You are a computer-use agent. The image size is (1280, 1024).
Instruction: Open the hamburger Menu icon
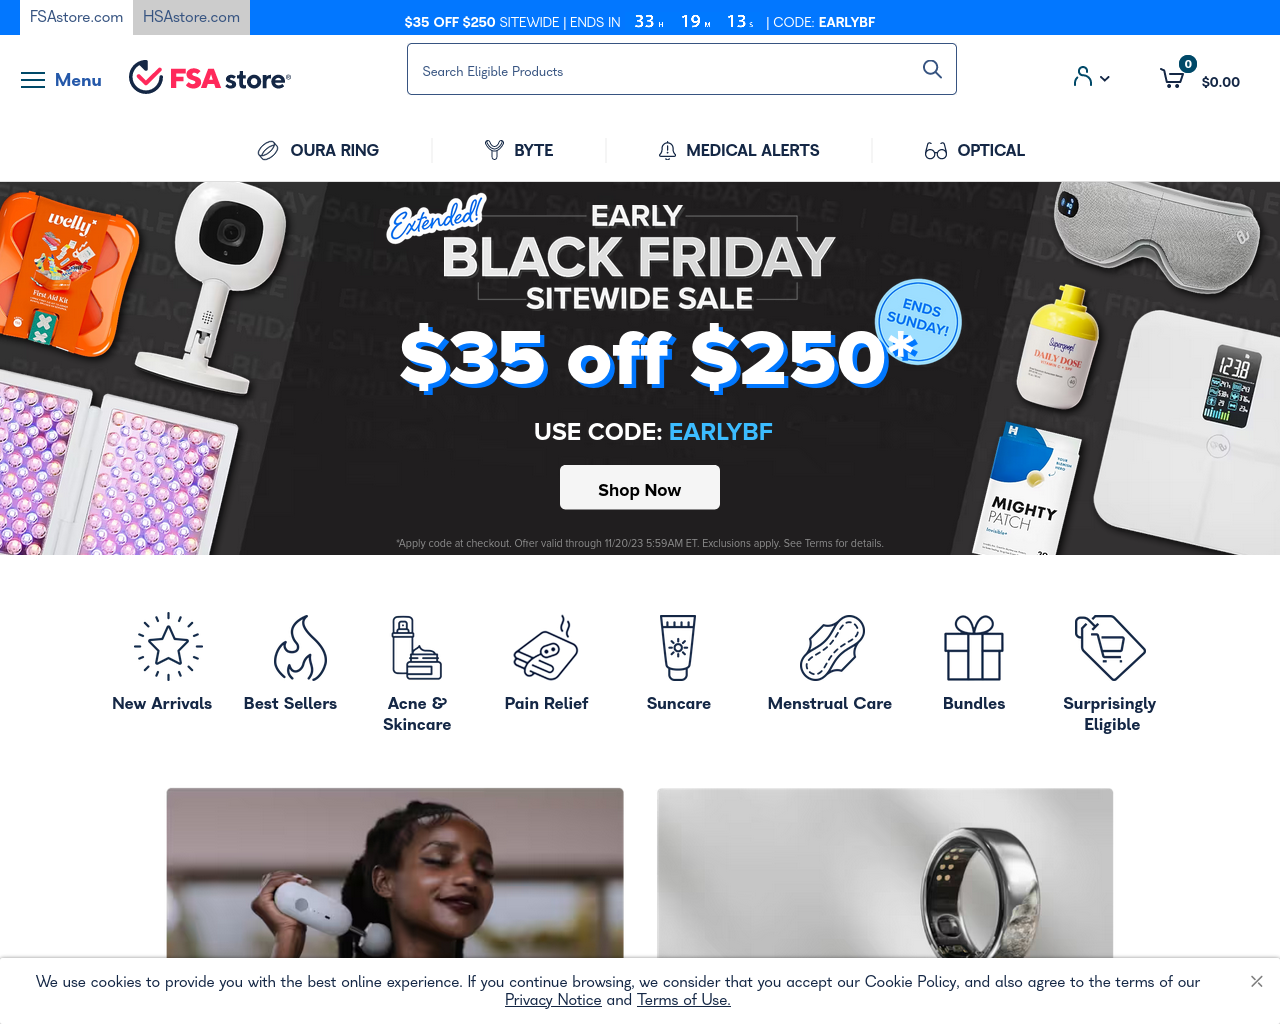click(33, 80)
